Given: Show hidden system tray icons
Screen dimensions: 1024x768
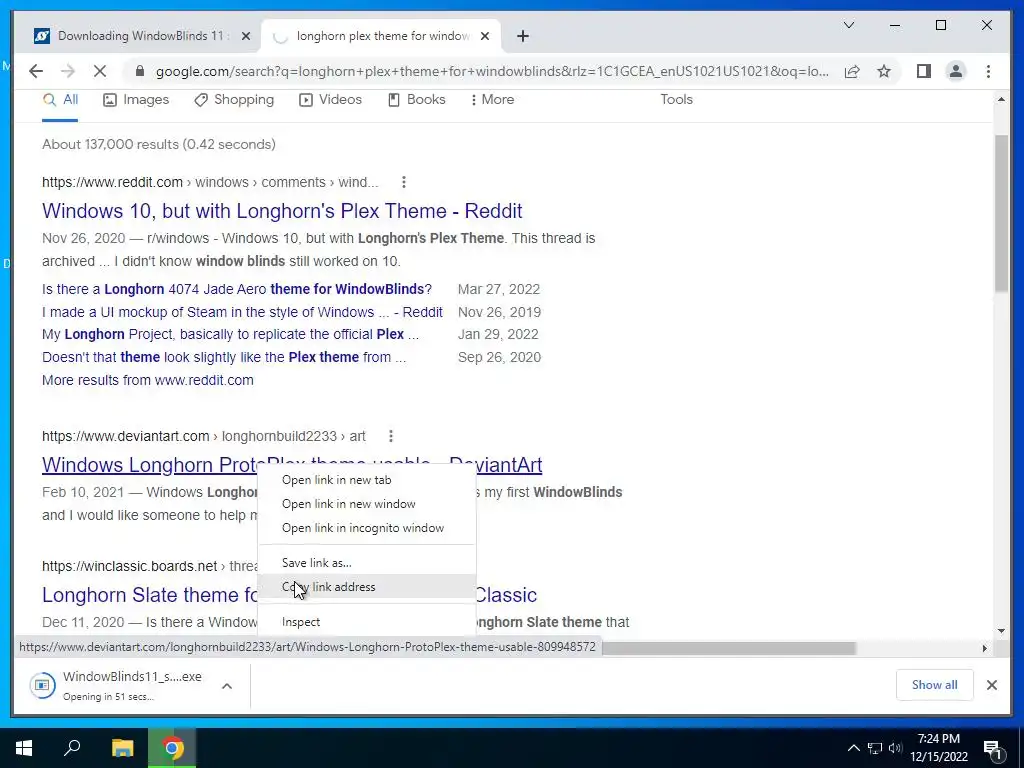Looking at the screenshot, I should (853, 748).
